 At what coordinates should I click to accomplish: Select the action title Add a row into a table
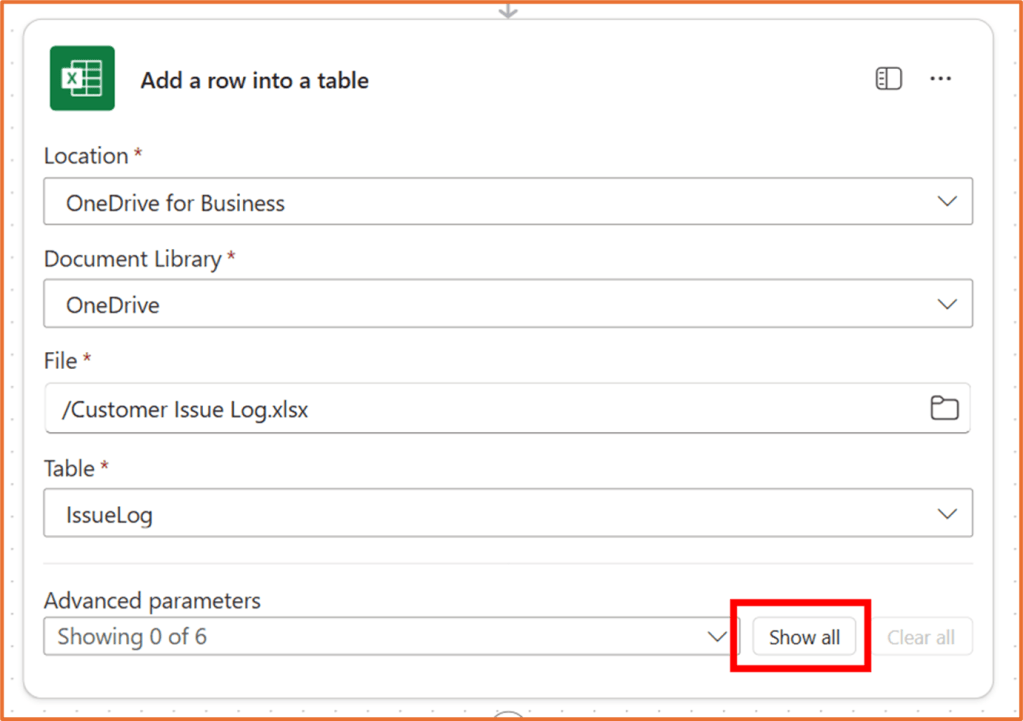pos(254,80)
